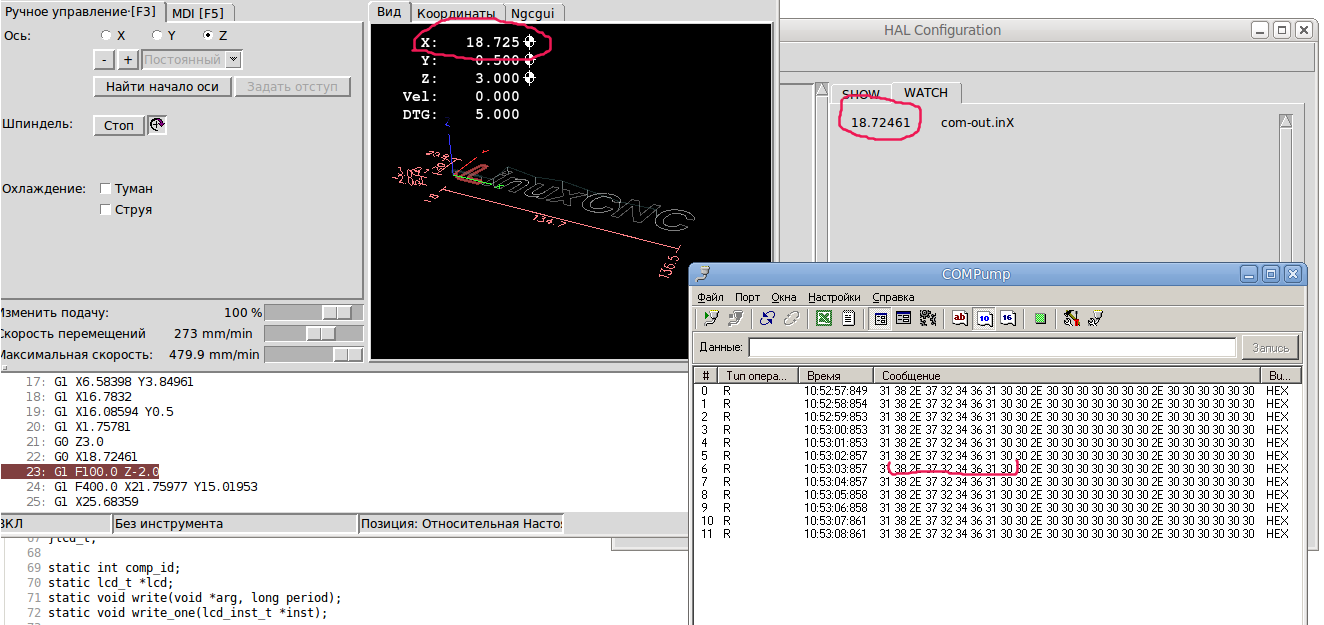This screenshot has height=625, width=1324.
Task: Click the # column header in COMPump
Action: [705, 376]
